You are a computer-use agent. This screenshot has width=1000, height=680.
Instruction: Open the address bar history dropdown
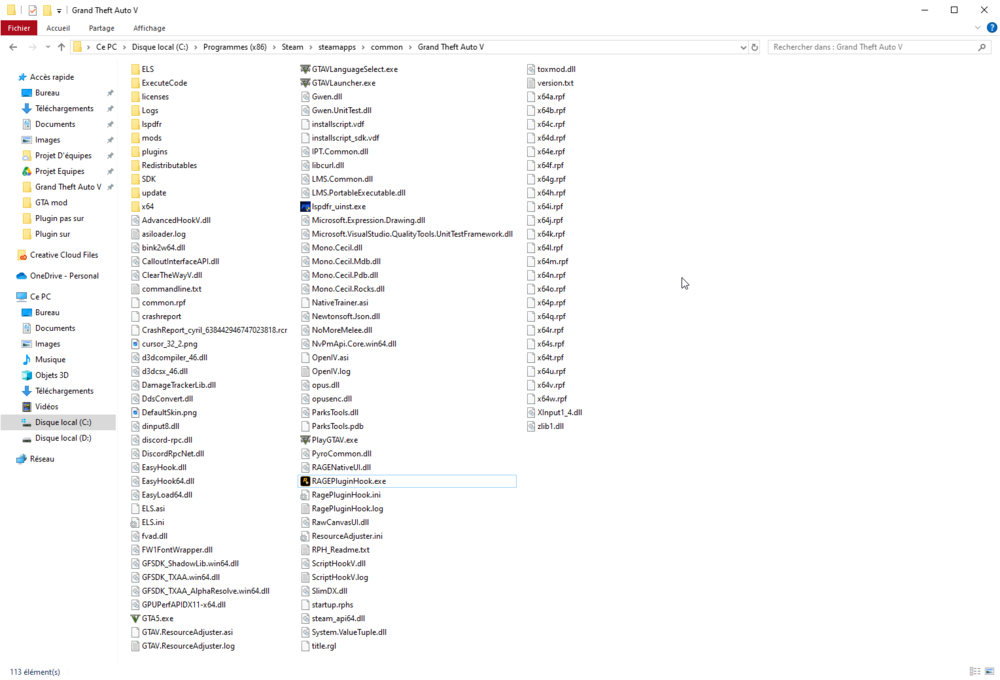(743, 47)
